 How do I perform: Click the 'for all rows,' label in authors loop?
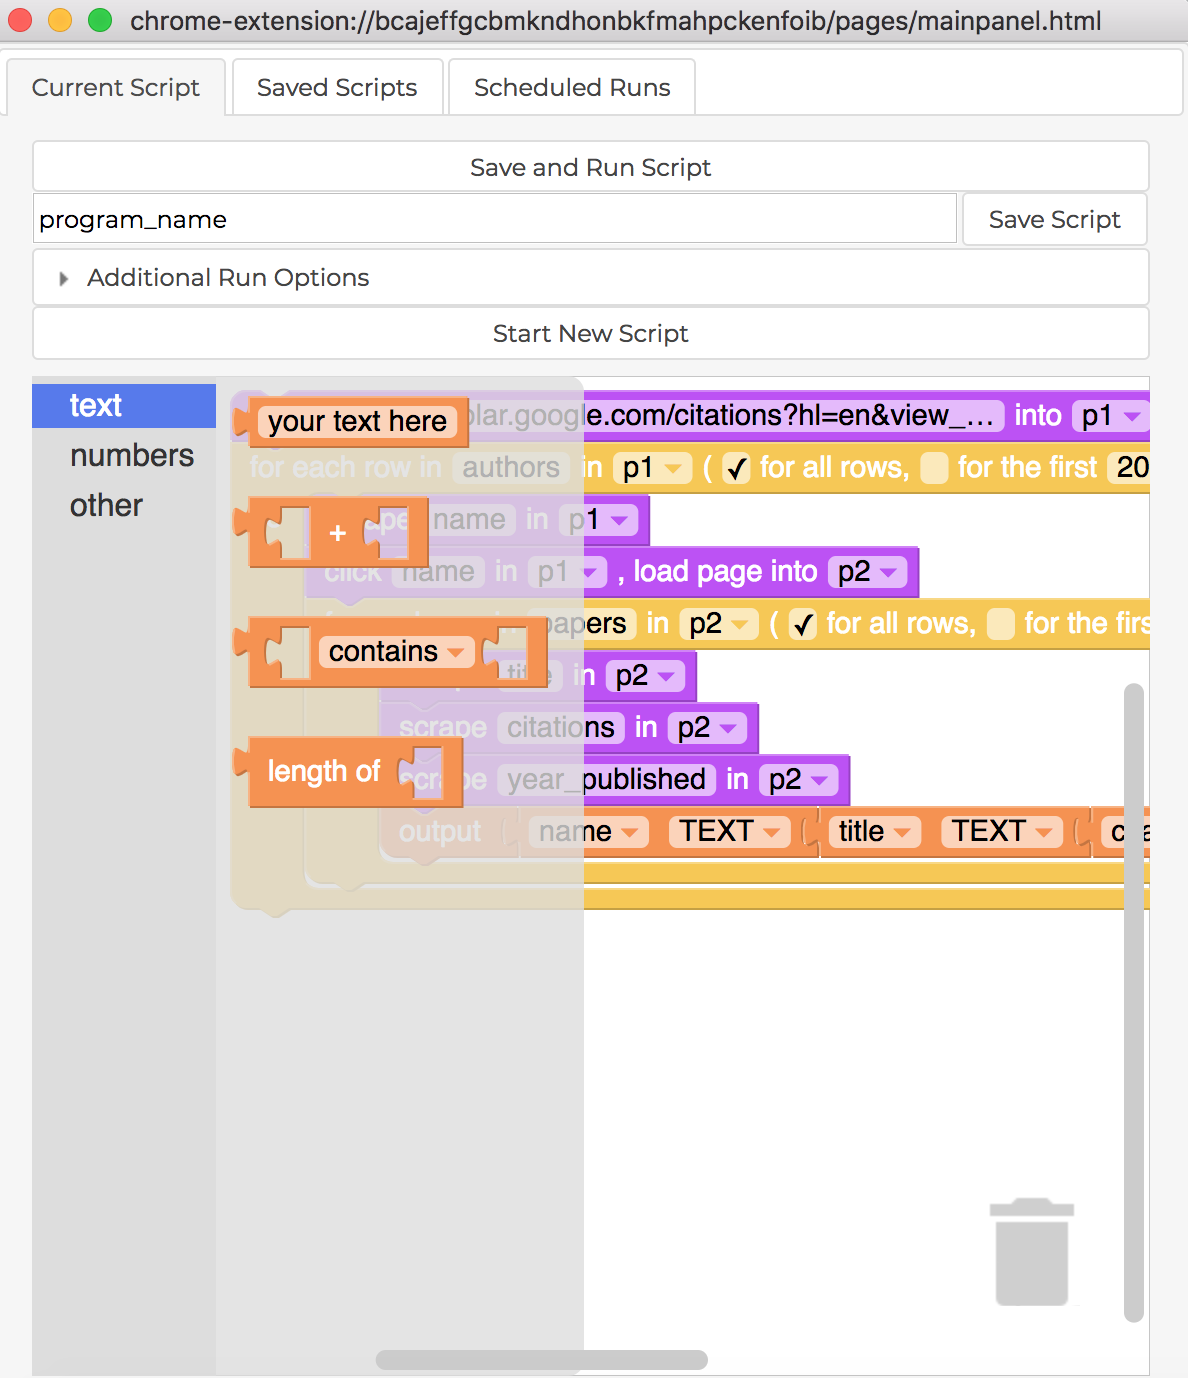[834, 468]
